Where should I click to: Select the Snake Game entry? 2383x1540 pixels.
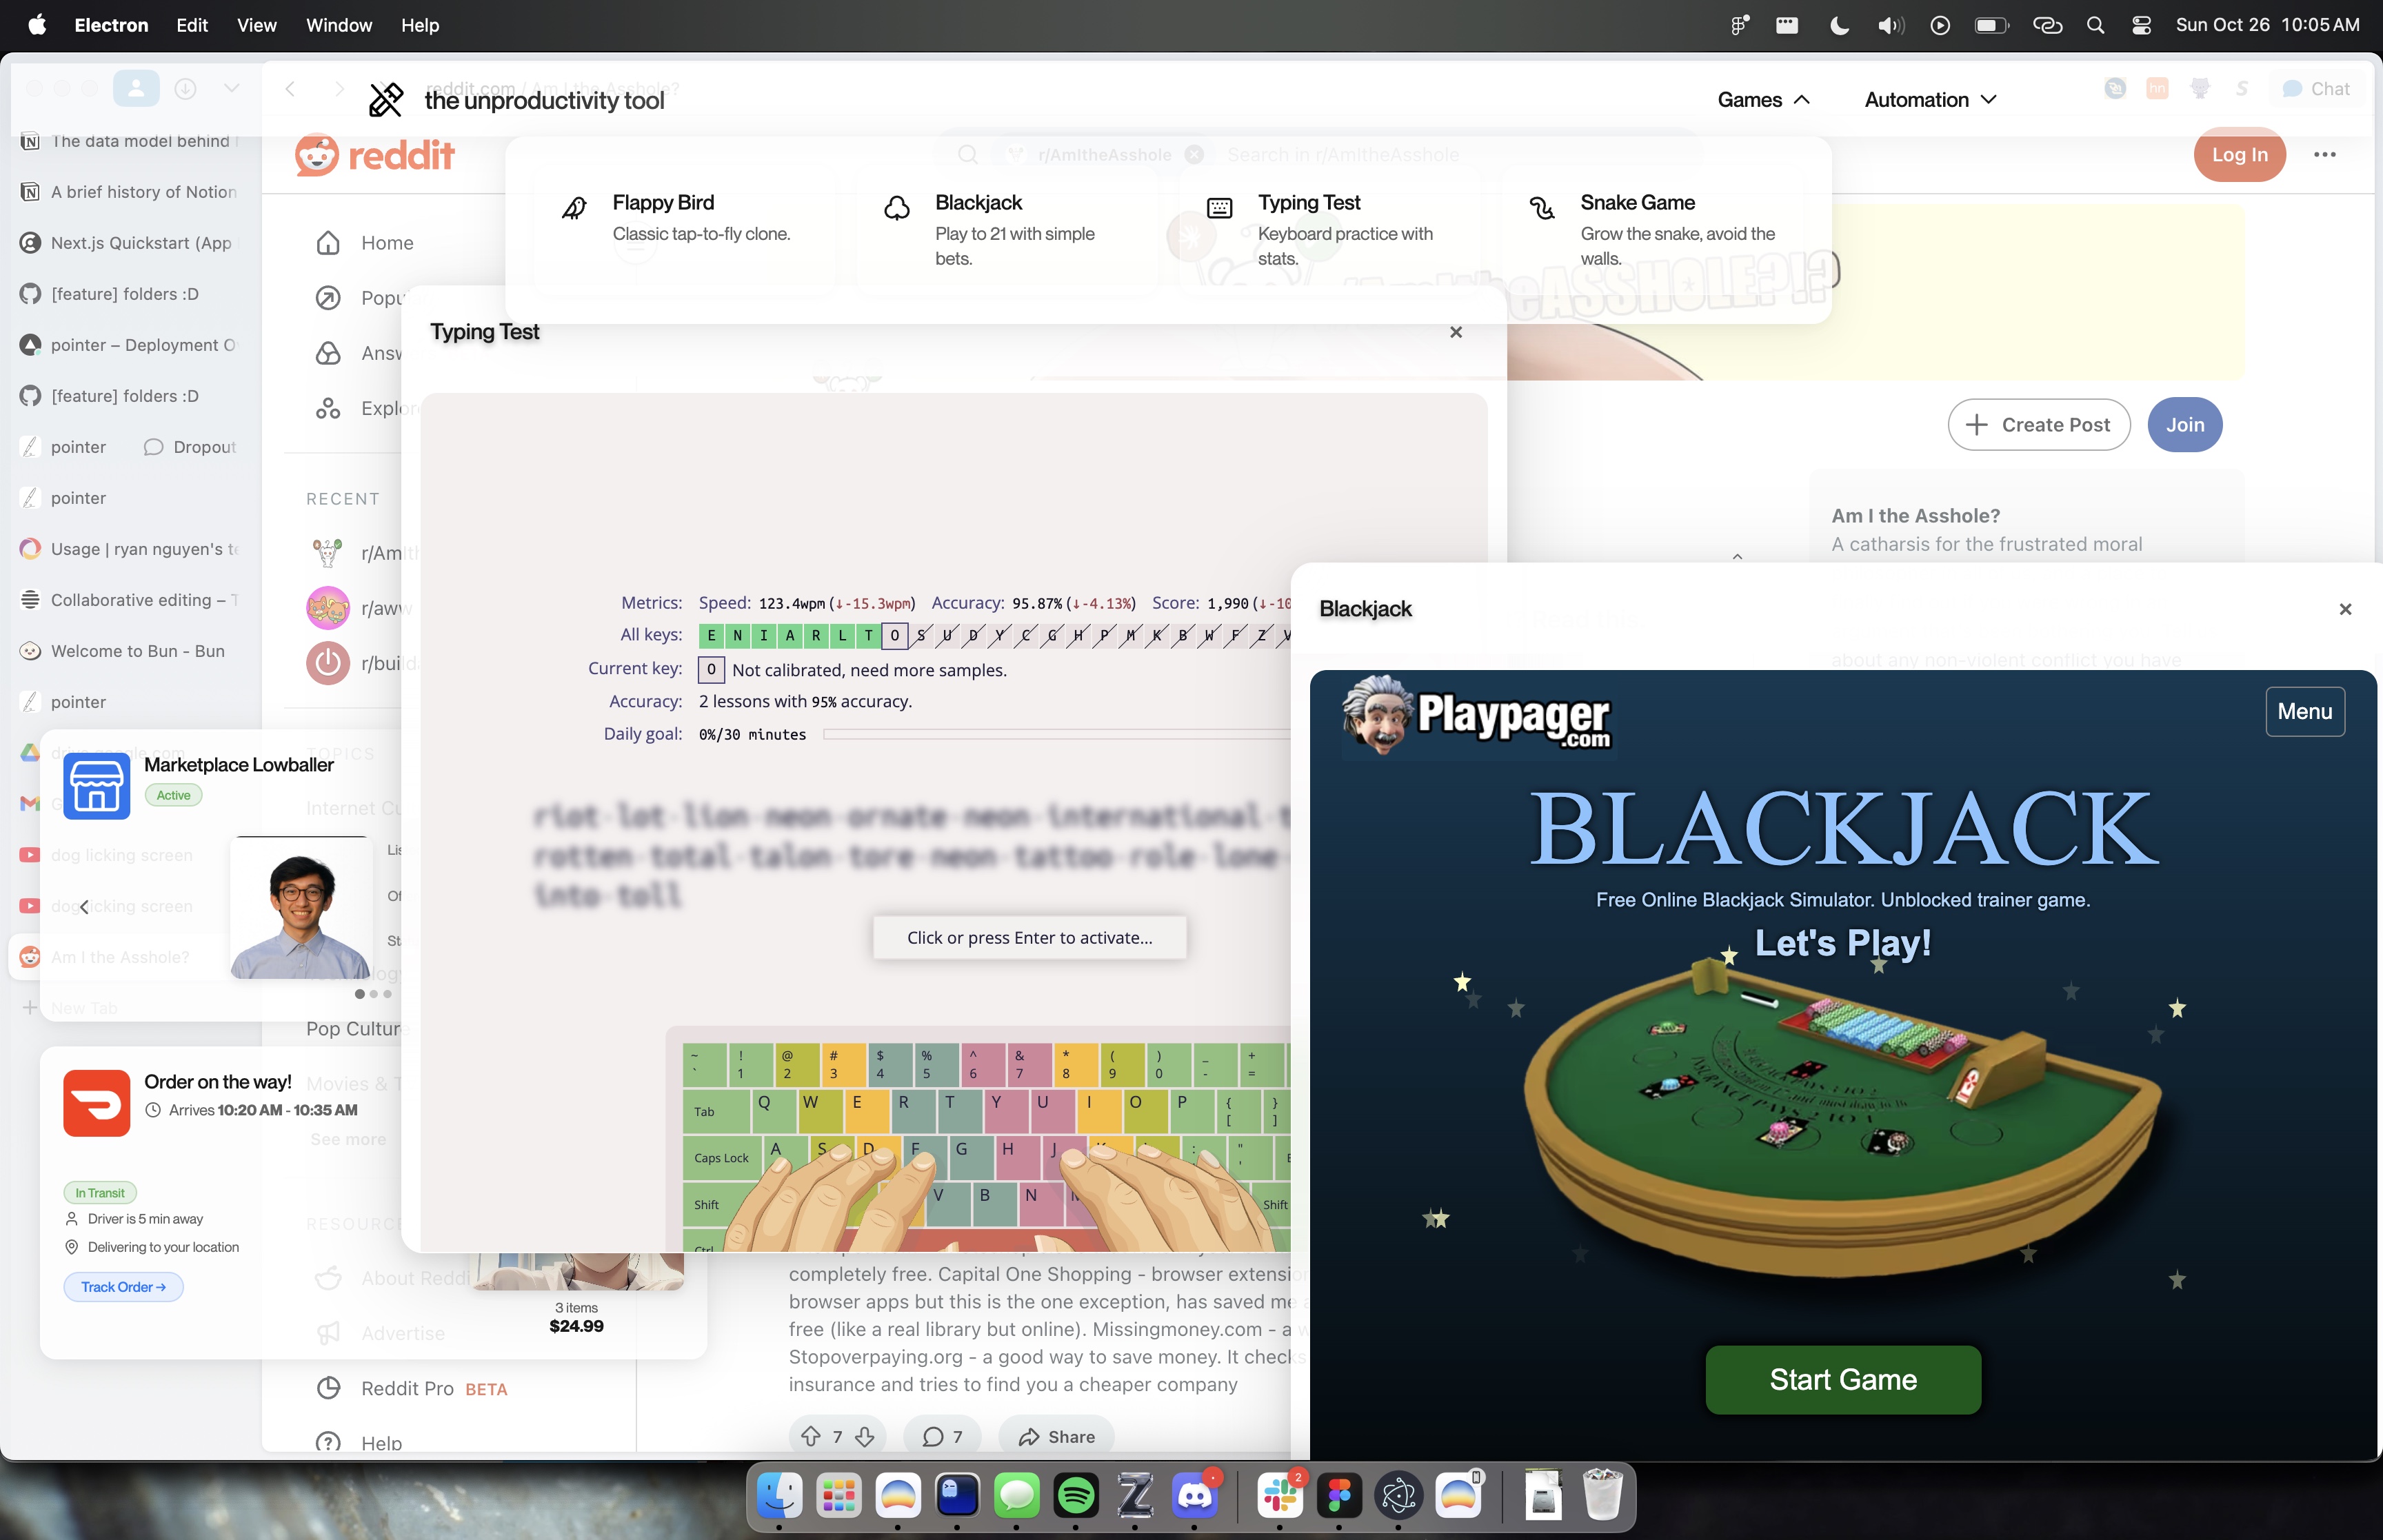(x=1637, y=203)
